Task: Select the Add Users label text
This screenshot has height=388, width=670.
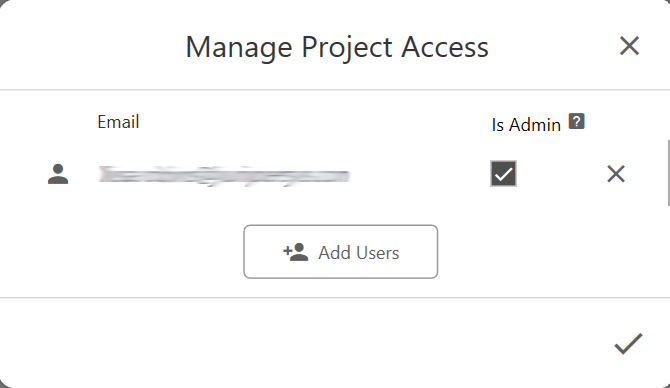Action: [359, 253]
